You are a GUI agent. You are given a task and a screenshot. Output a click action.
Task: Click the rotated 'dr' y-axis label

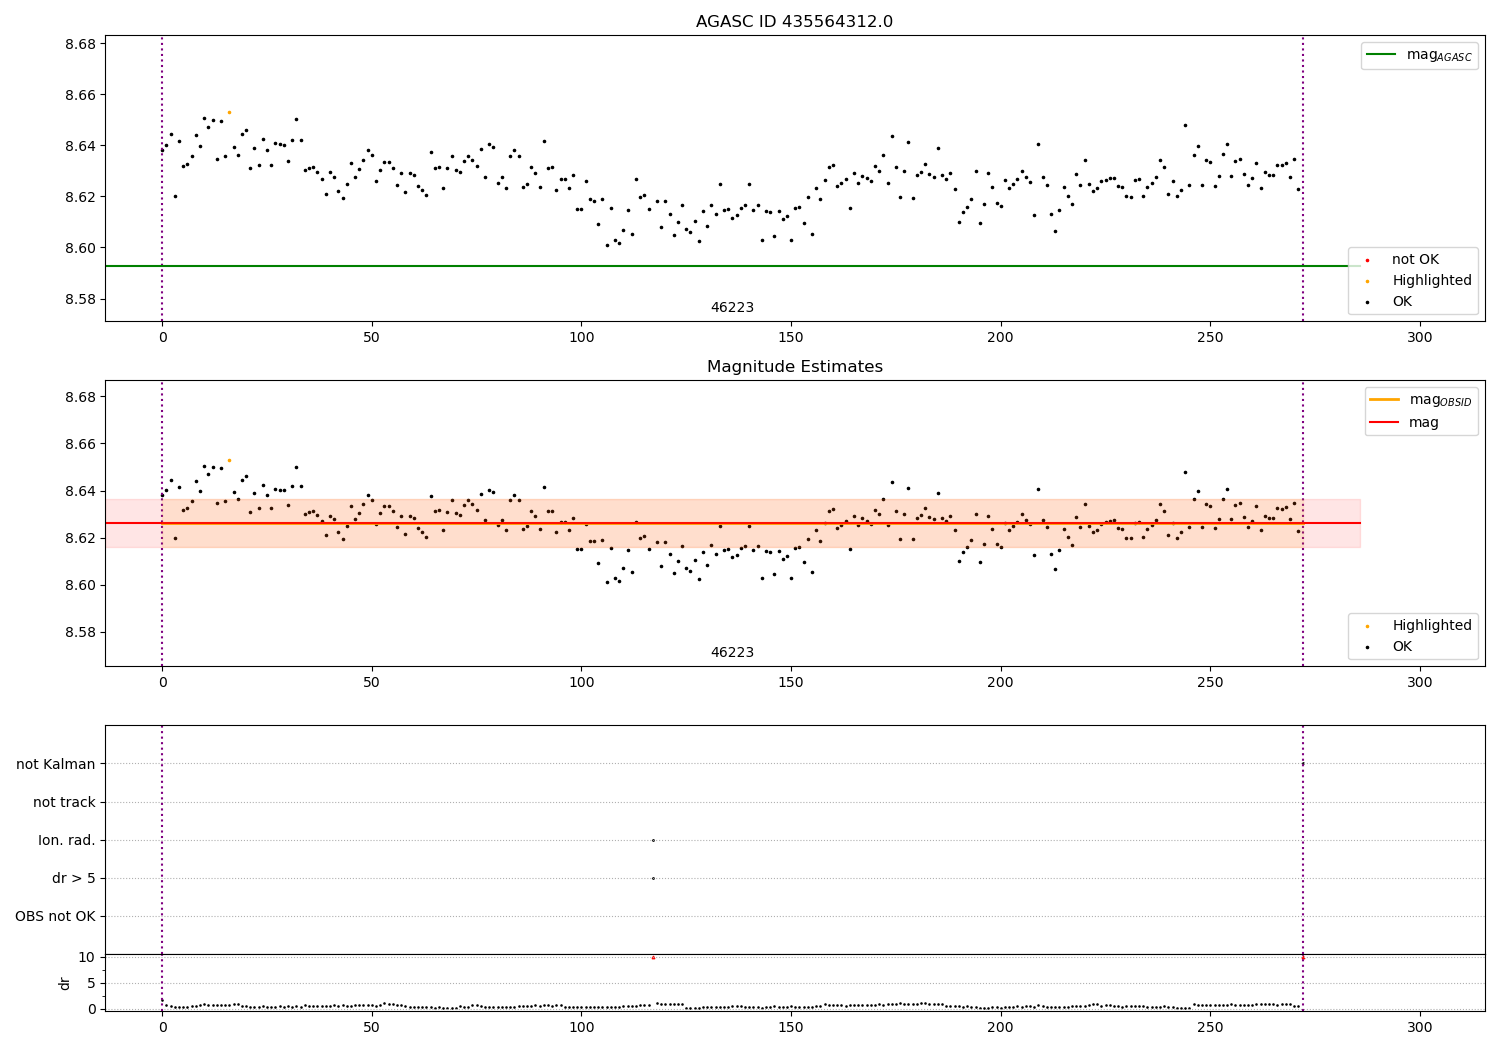pos(65,983)
